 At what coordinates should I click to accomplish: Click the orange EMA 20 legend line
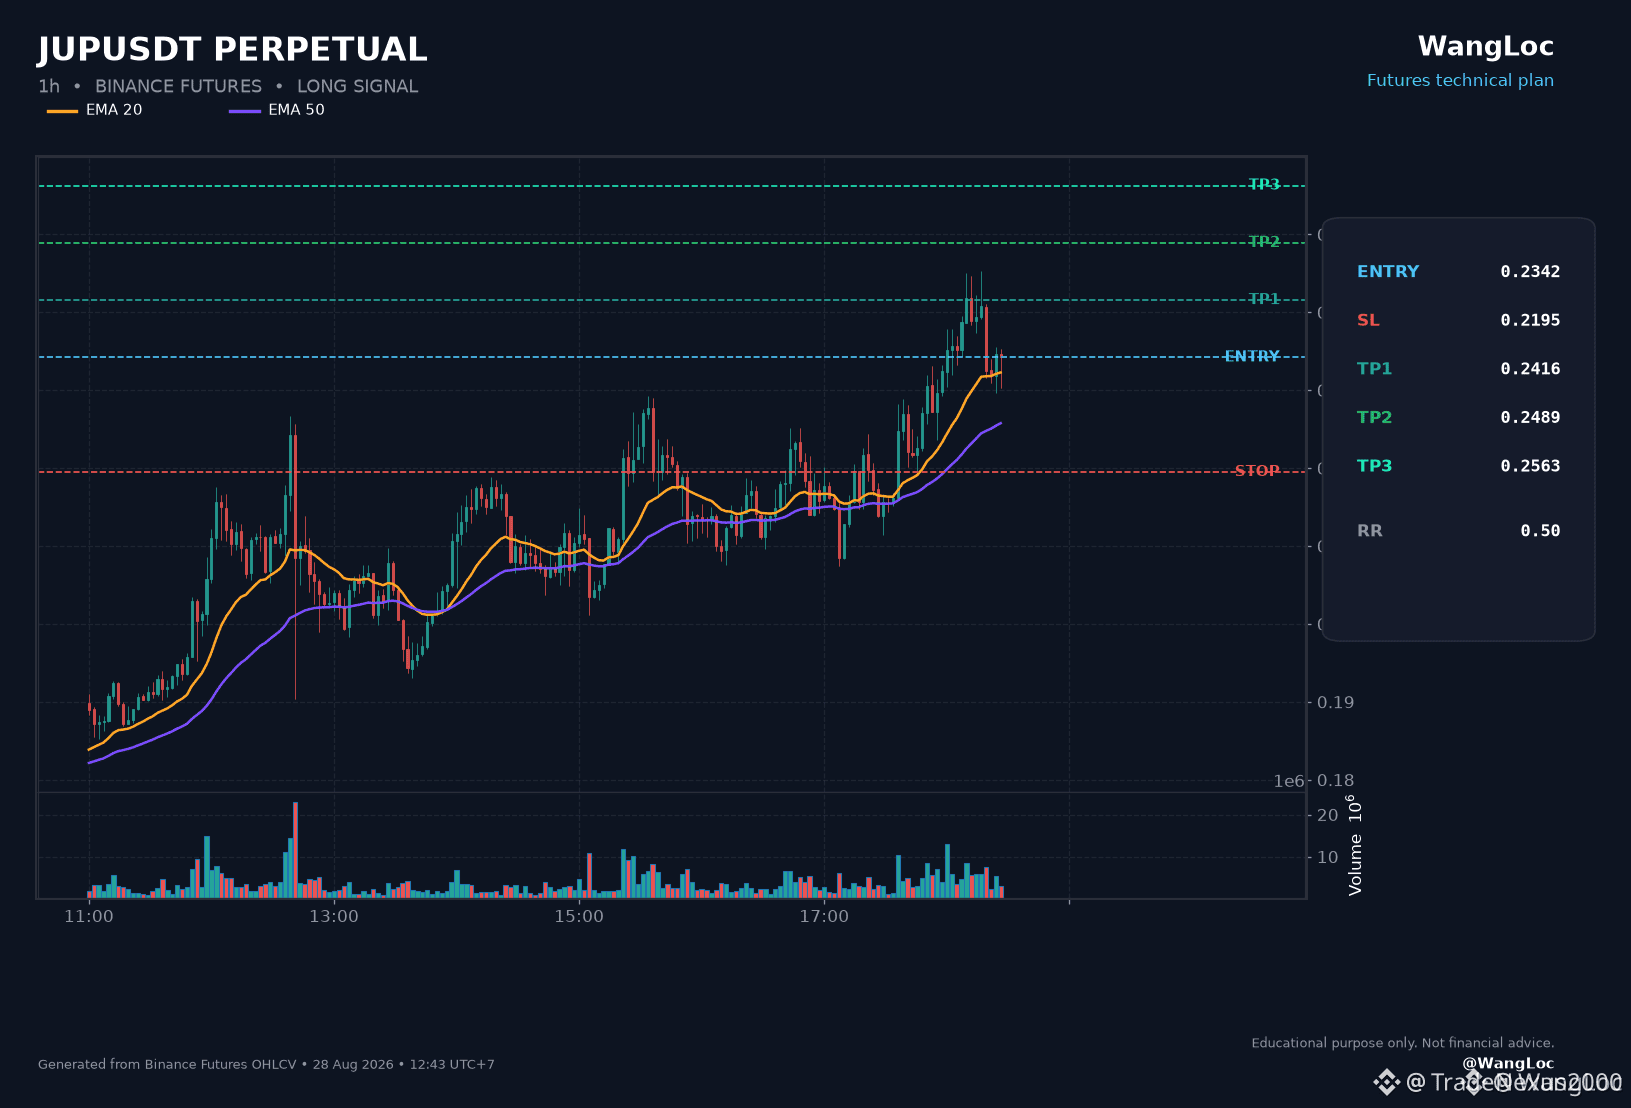click(62, 111)
